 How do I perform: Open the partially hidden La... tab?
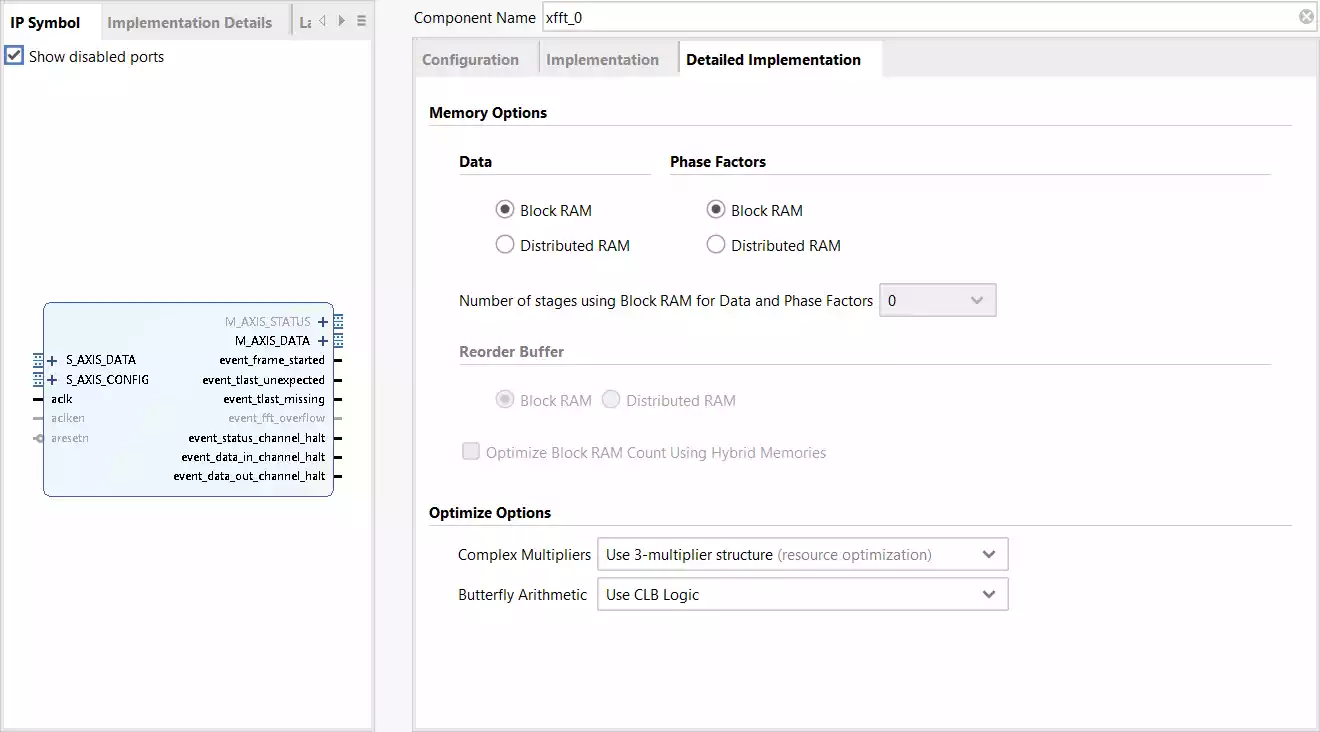point(304,22)
